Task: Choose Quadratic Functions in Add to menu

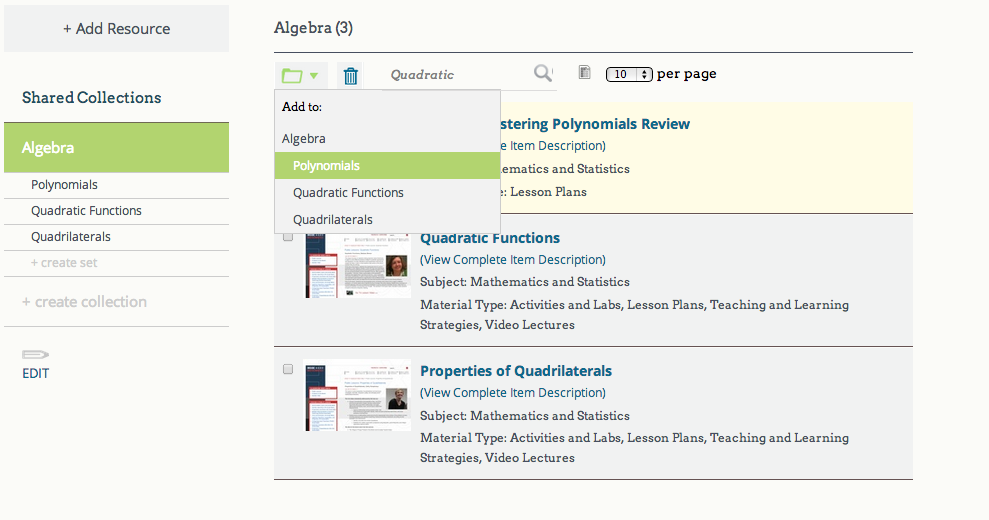Action: [348, 193]
